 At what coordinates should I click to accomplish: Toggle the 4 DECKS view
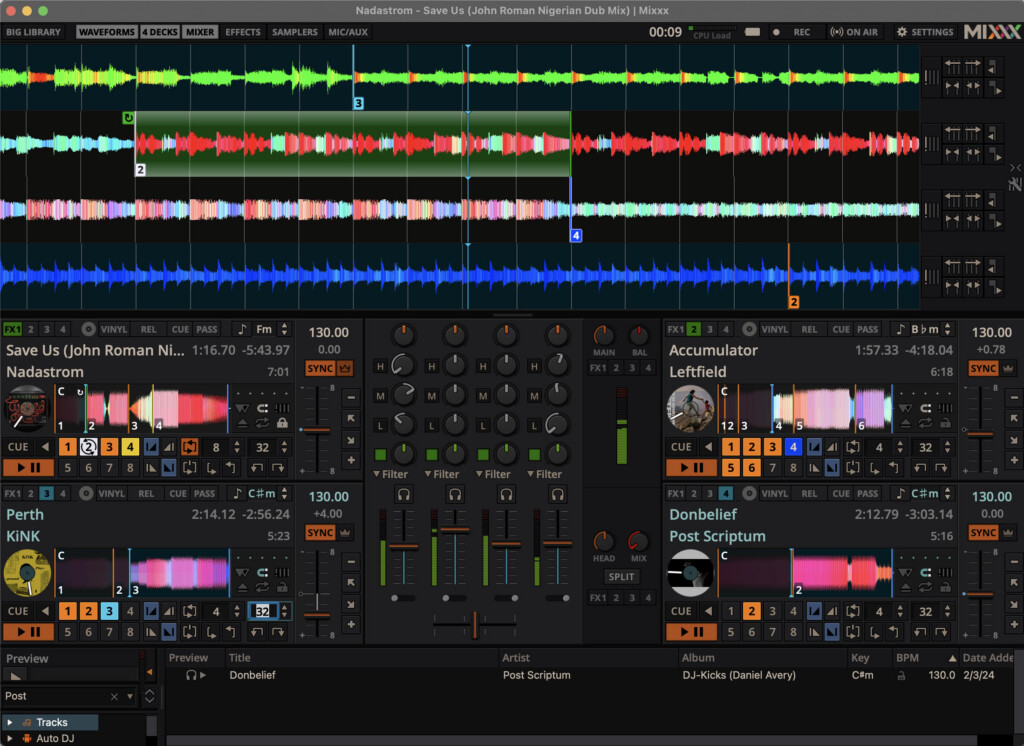coord(160,32)
